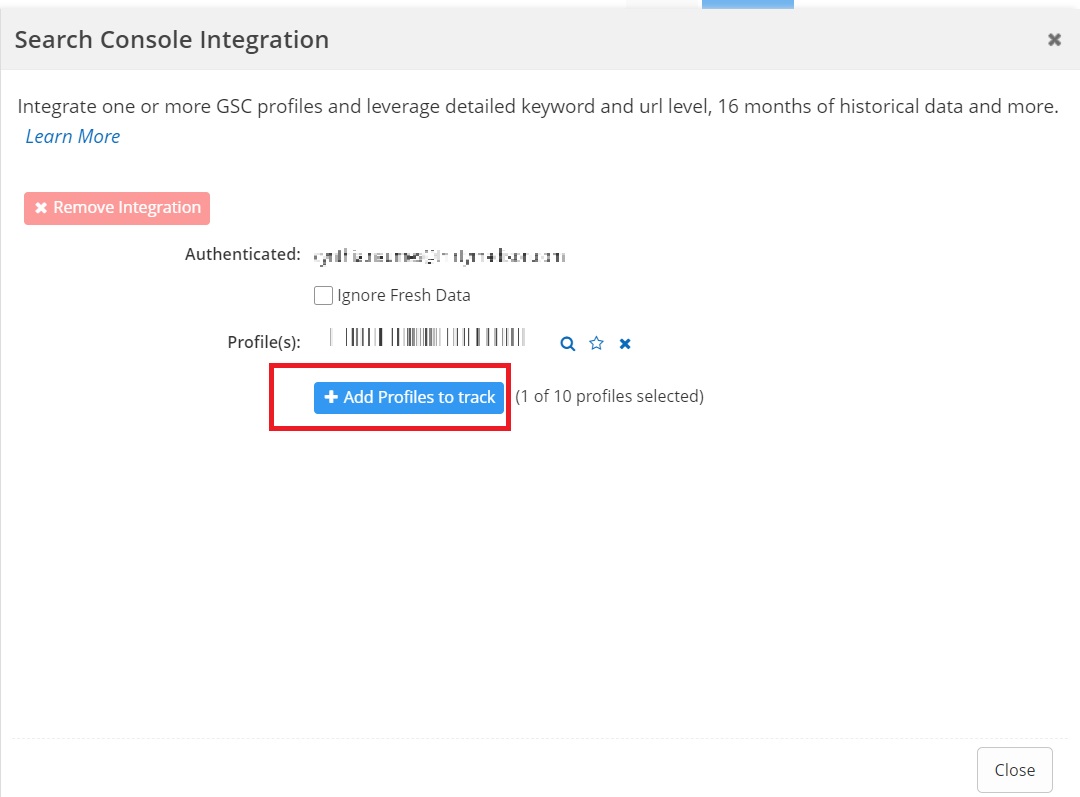Close the dialog using the top-right X
The height and width of the screenshot is (797, 1080).
[x=1054, y=40]
